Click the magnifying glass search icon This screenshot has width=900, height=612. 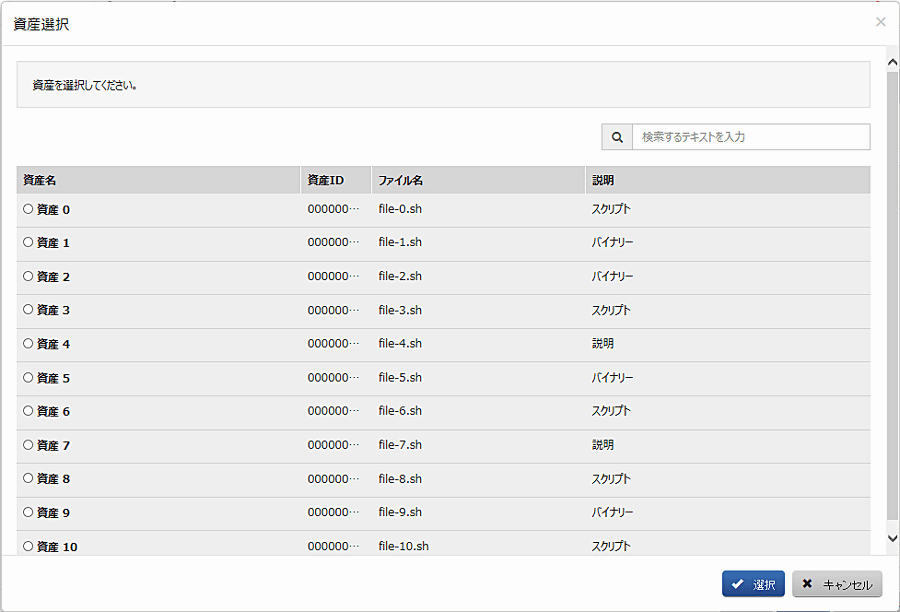point(617,137)
